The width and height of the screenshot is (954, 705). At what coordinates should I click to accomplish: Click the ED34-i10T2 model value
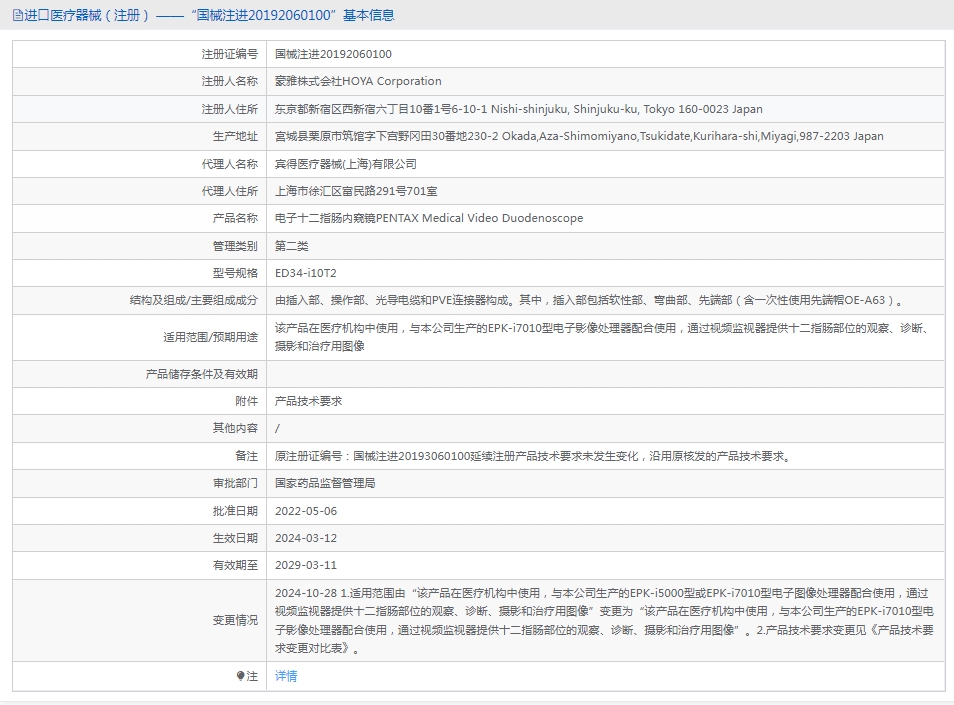coord(305,273)
